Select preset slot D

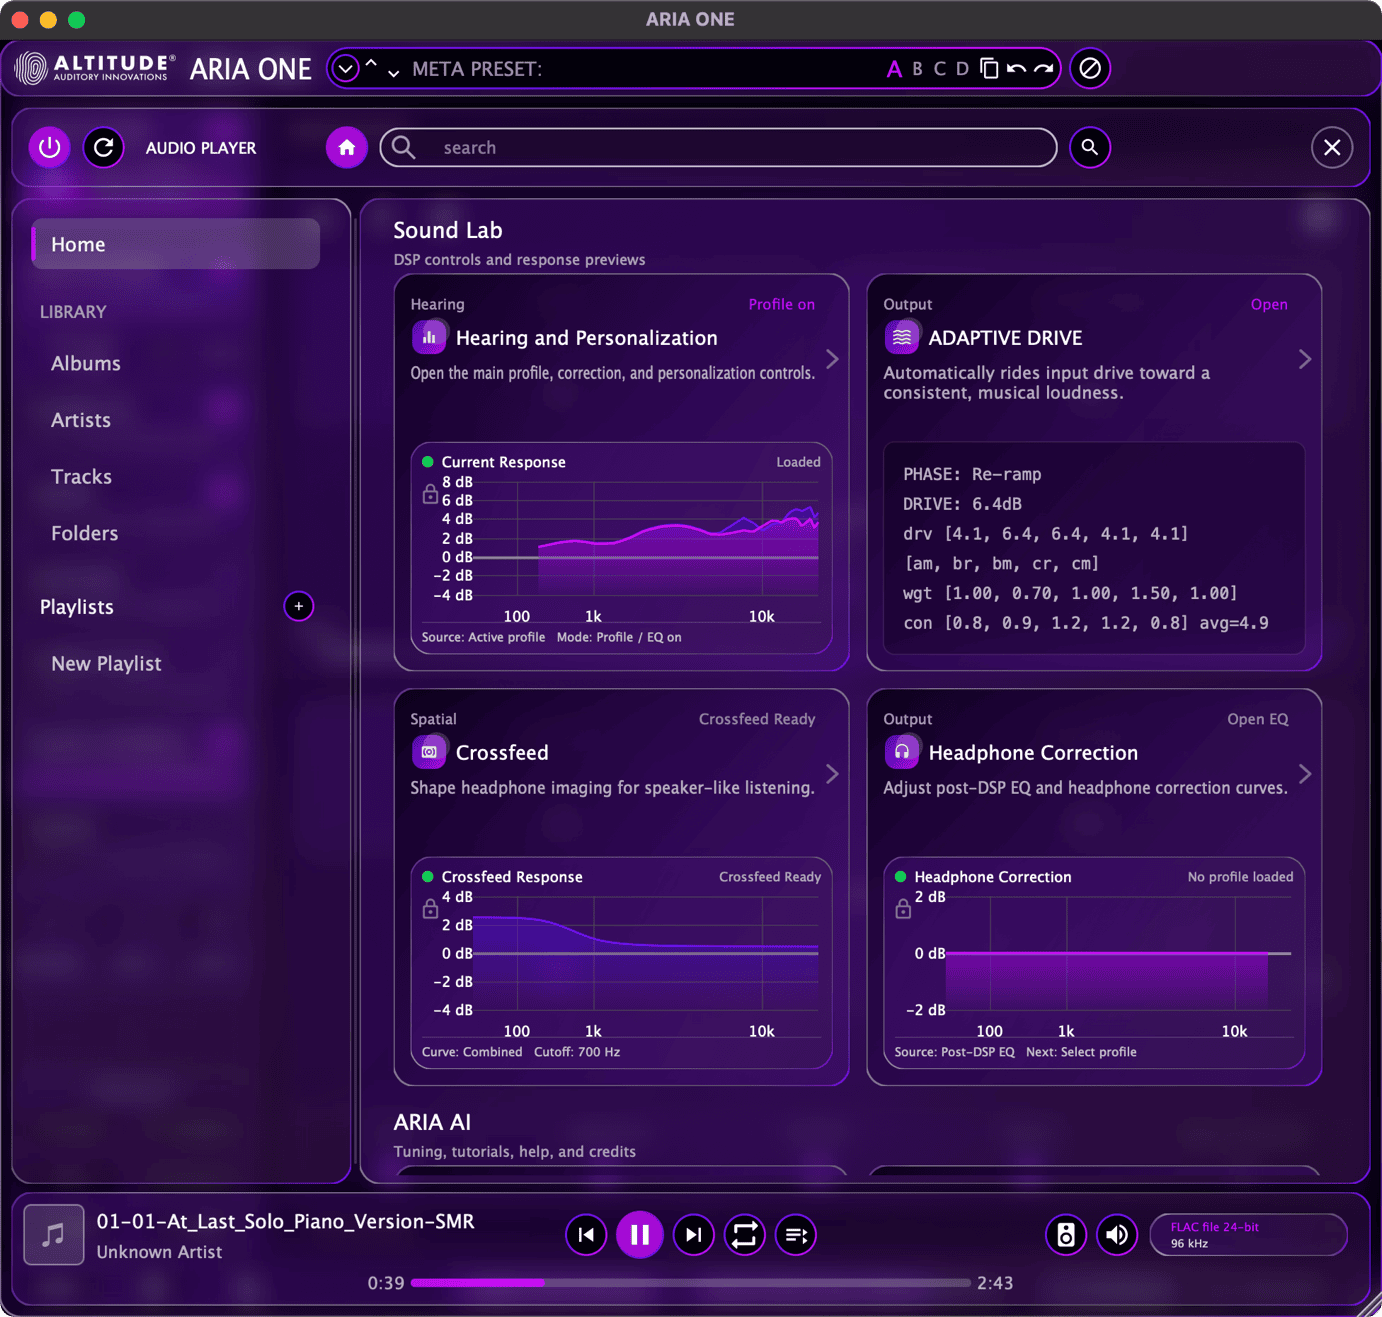962,69
